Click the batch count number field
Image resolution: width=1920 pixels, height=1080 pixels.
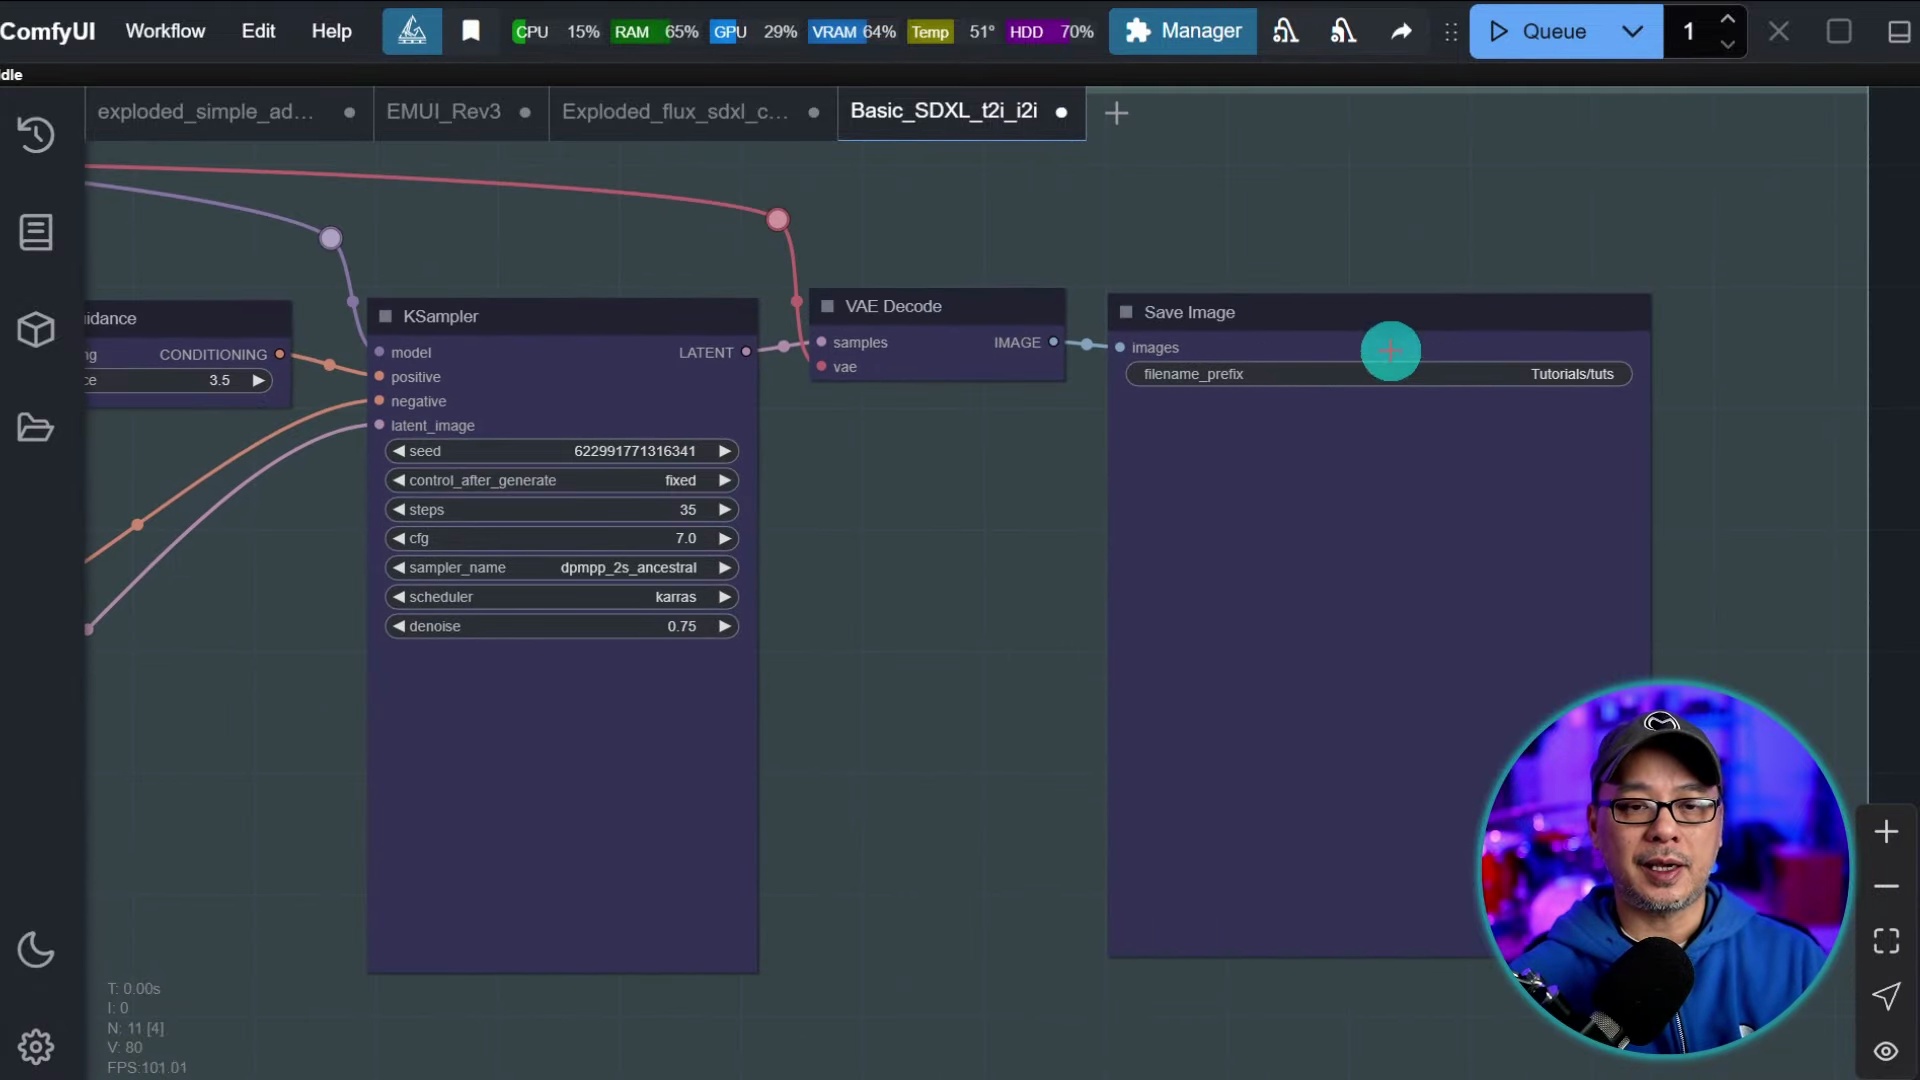point(1689,31)
